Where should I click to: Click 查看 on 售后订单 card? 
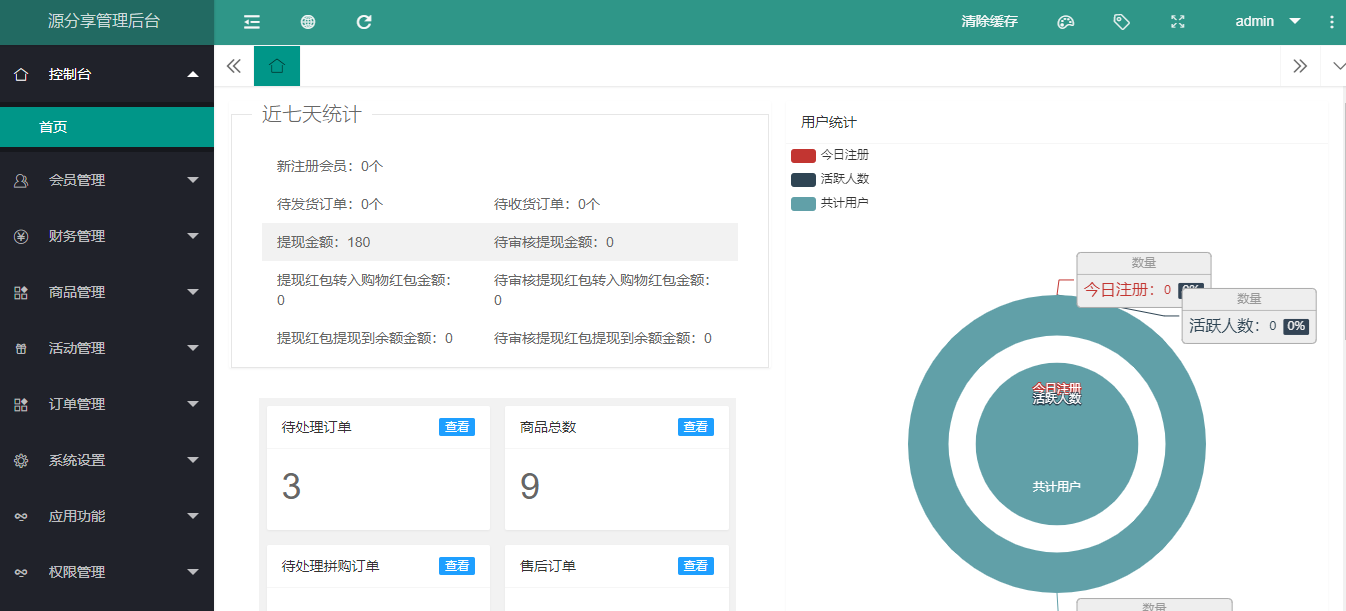coord(696,566)
